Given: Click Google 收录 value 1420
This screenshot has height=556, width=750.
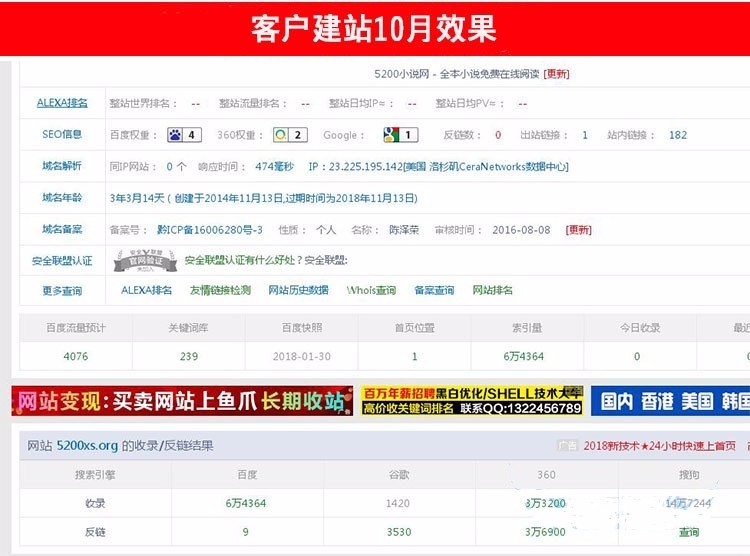Looking at the screenshot, I should [398, 503].
